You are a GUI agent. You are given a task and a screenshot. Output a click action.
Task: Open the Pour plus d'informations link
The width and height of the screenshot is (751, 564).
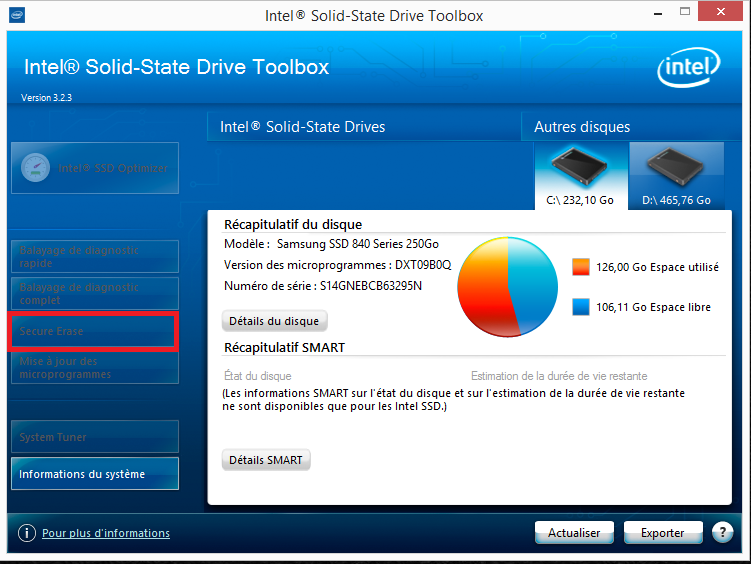[106, 533]
